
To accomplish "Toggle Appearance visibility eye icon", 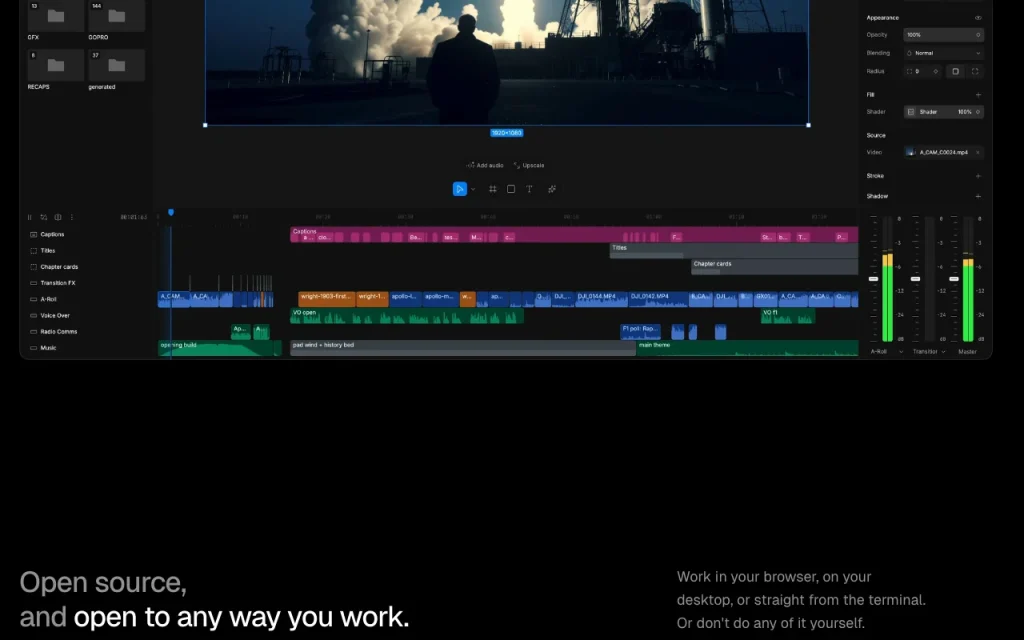I will [x=978, y=18].
